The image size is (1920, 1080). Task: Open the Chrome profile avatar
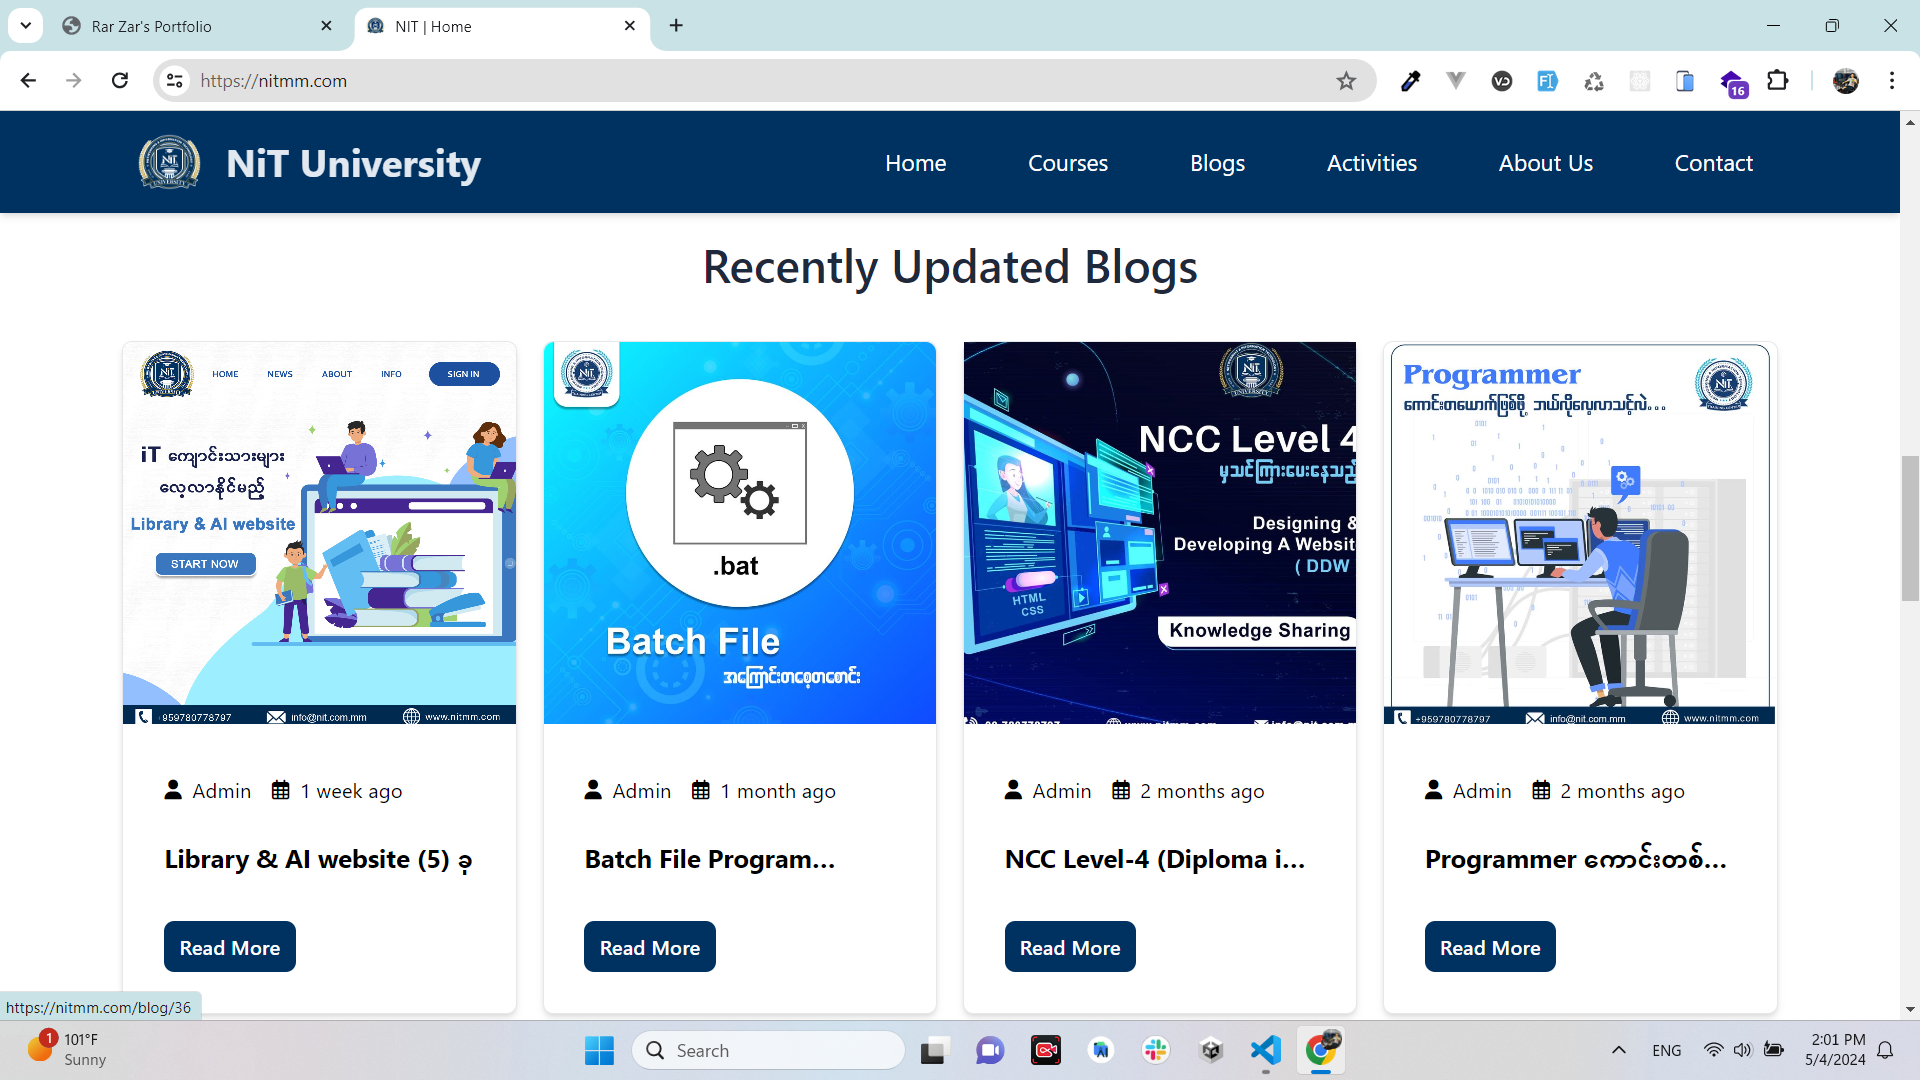(1846, 81)
